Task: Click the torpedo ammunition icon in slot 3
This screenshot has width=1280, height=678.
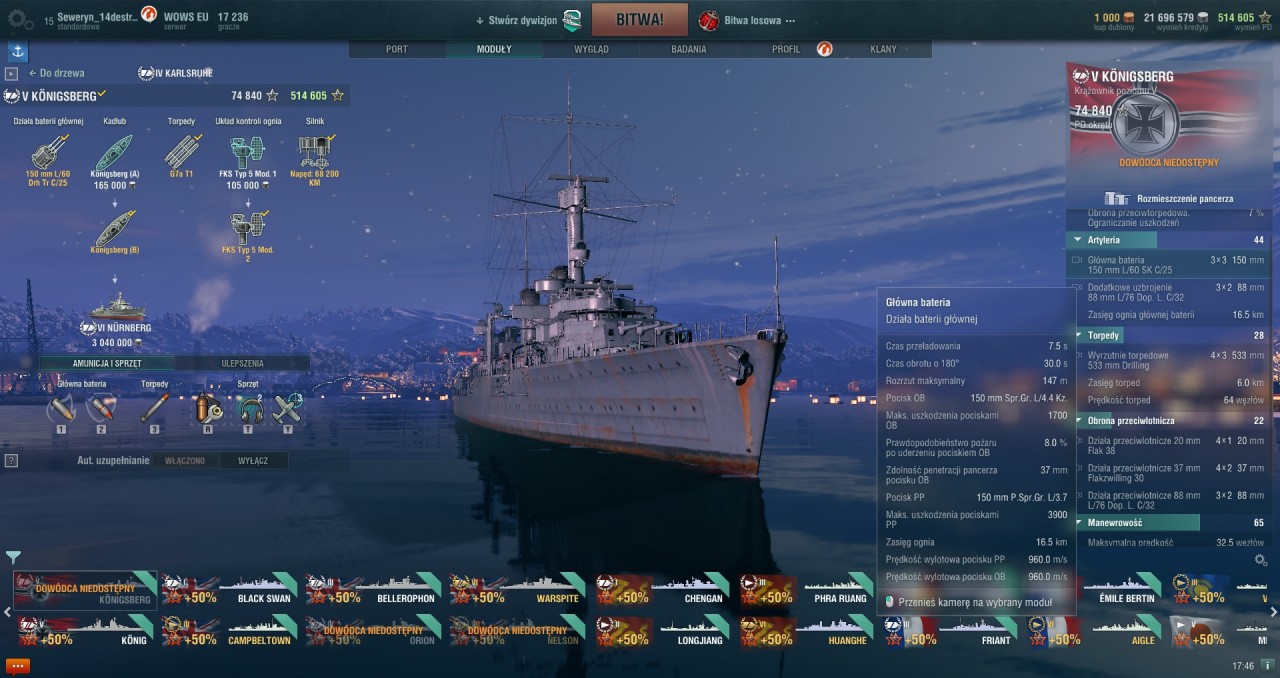Action: [x=154, y=409]
